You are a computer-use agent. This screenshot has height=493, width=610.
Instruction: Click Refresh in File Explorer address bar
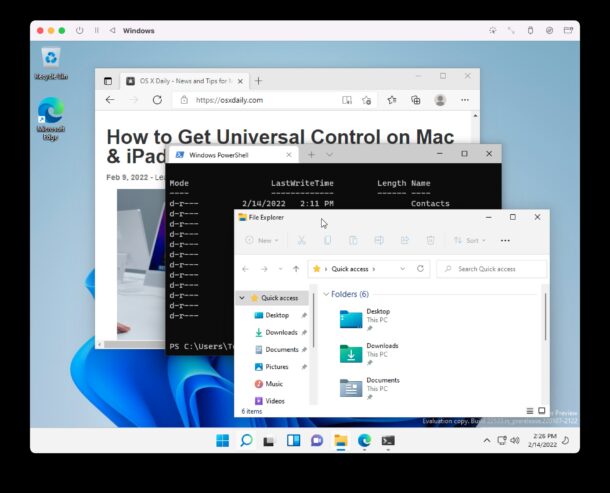pyautogui.click(x=421, y=269)
